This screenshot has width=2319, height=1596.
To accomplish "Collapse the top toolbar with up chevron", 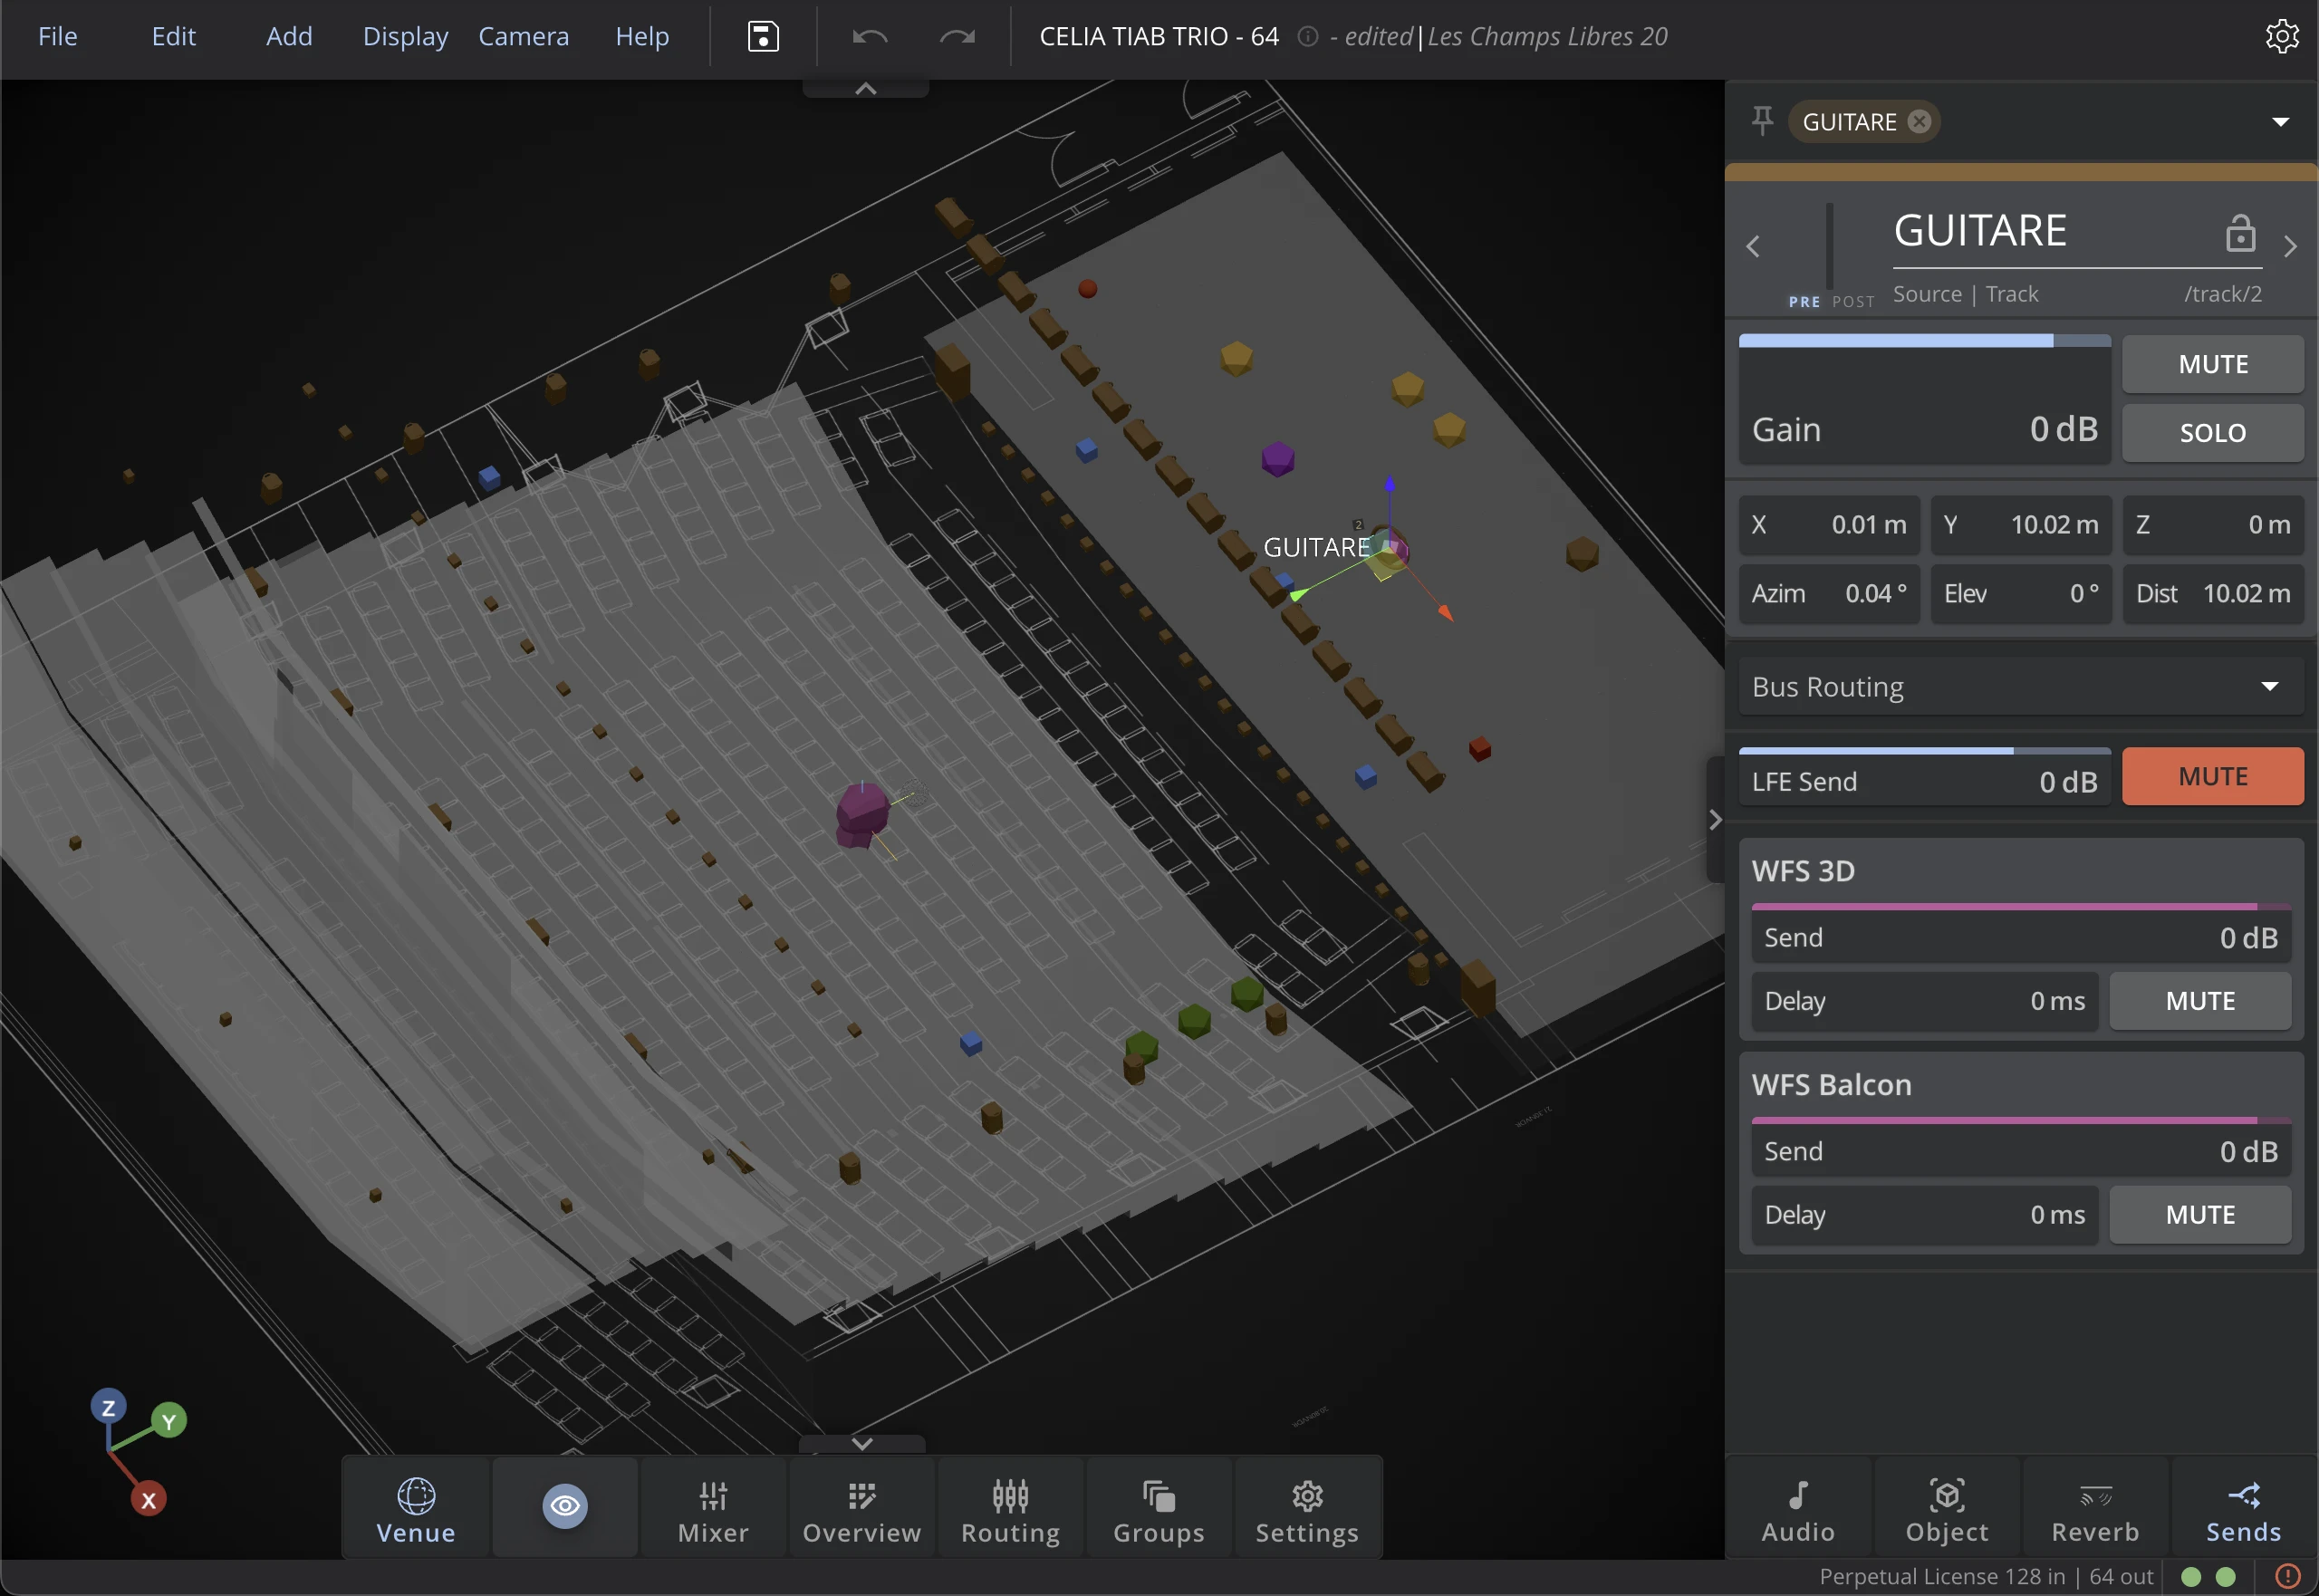I will coord(866,89).
